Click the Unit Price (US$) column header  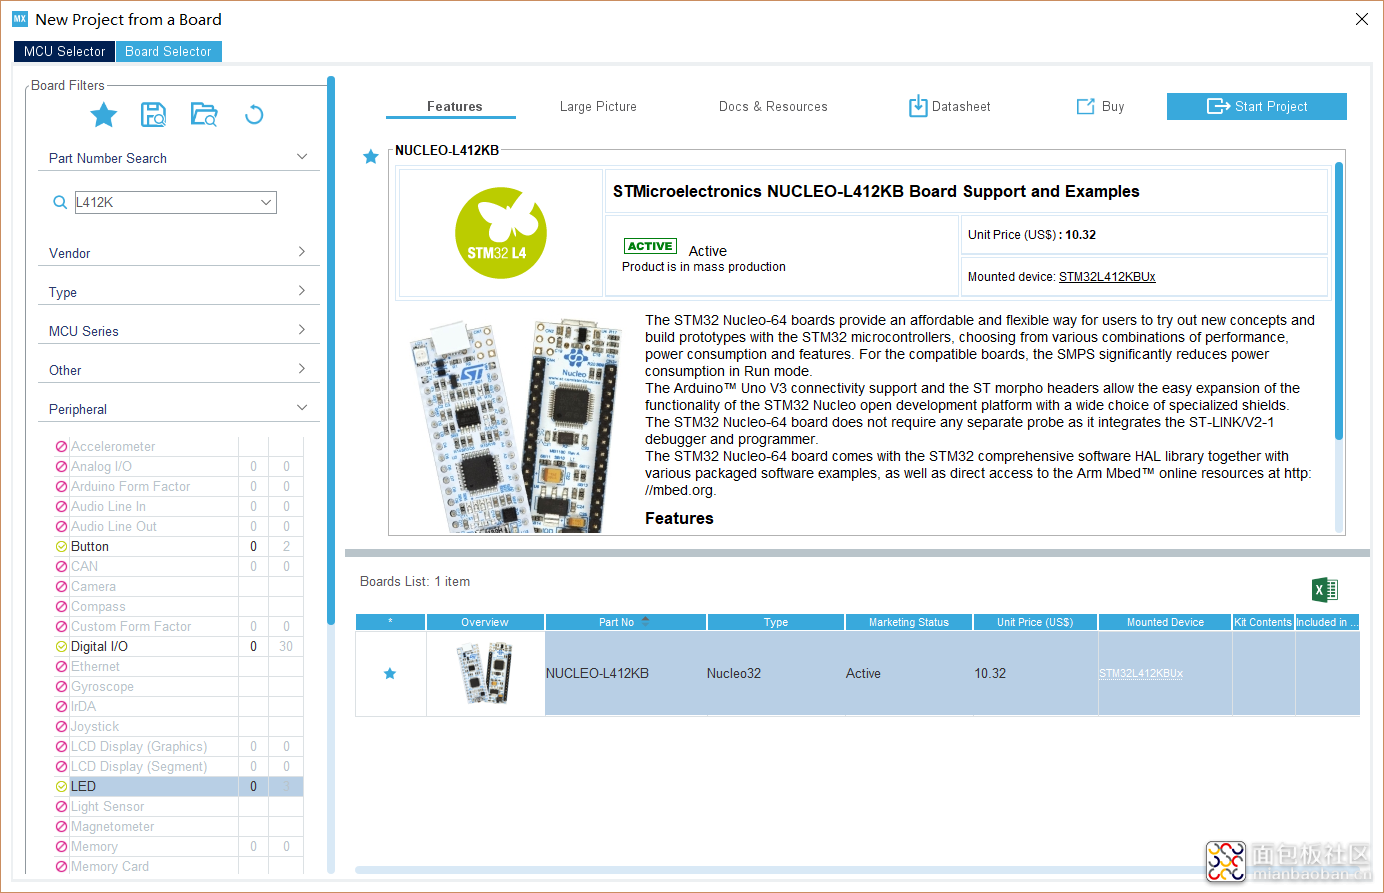[1034, 622]
